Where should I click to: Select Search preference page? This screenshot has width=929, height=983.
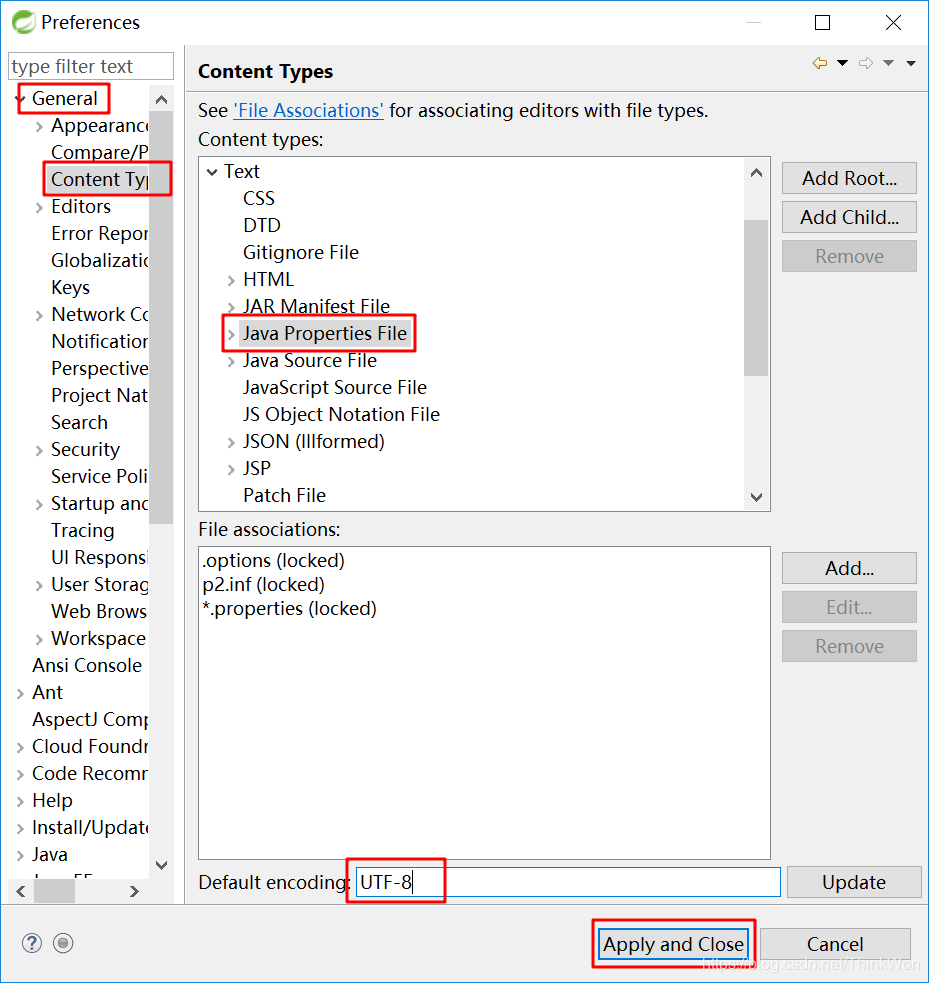click(x=79, y=422)
